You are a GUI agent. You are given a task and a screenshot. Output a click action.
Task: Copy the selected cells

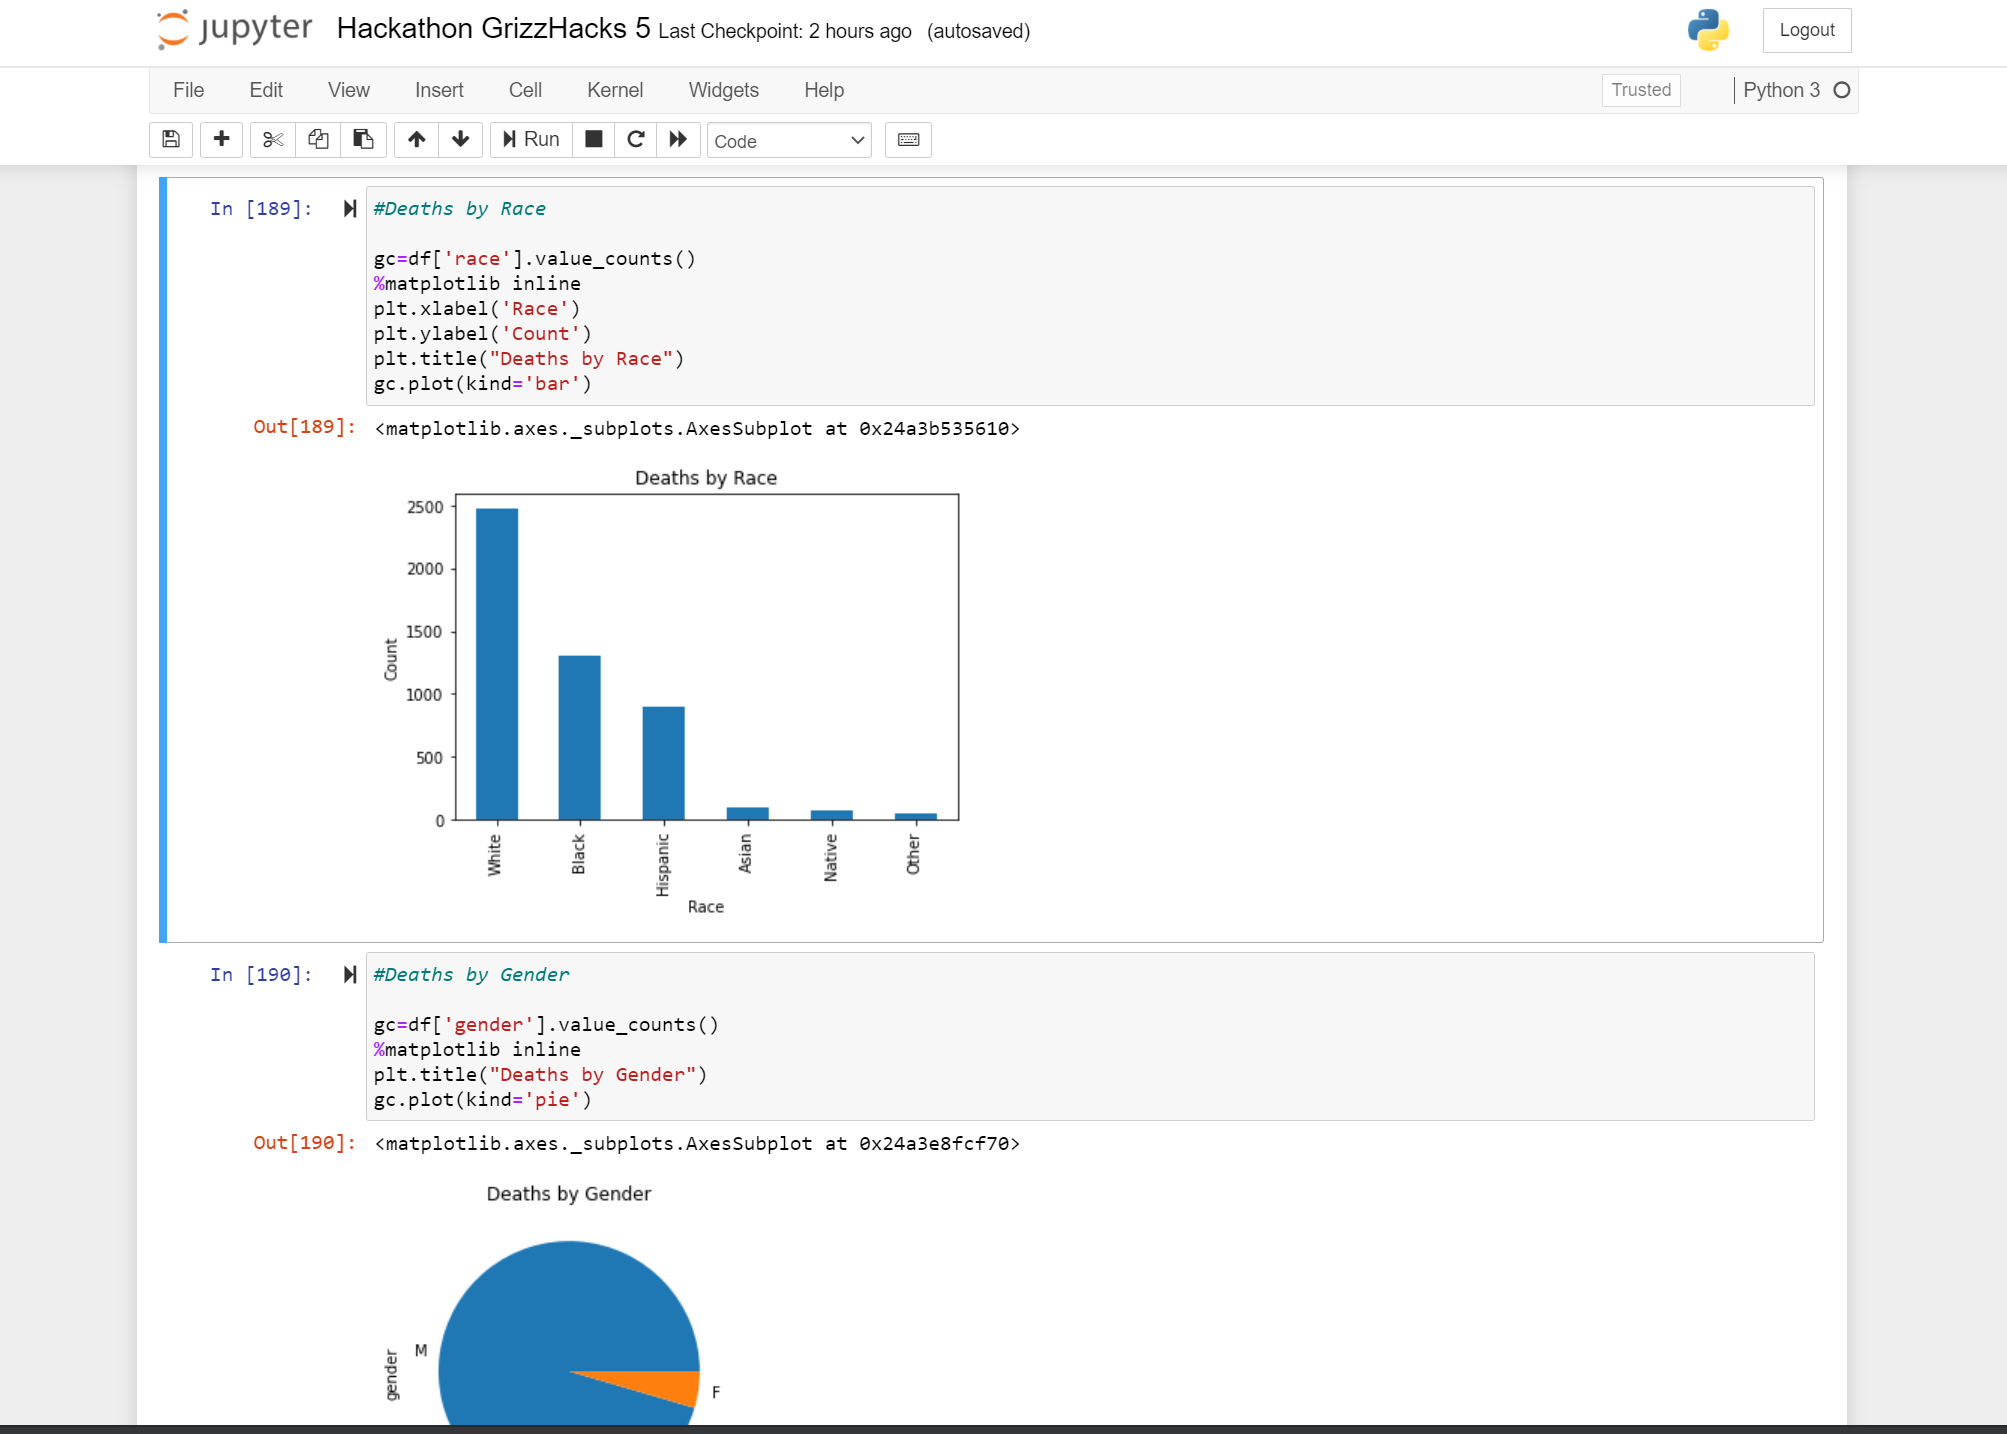[x=318, y=140]
